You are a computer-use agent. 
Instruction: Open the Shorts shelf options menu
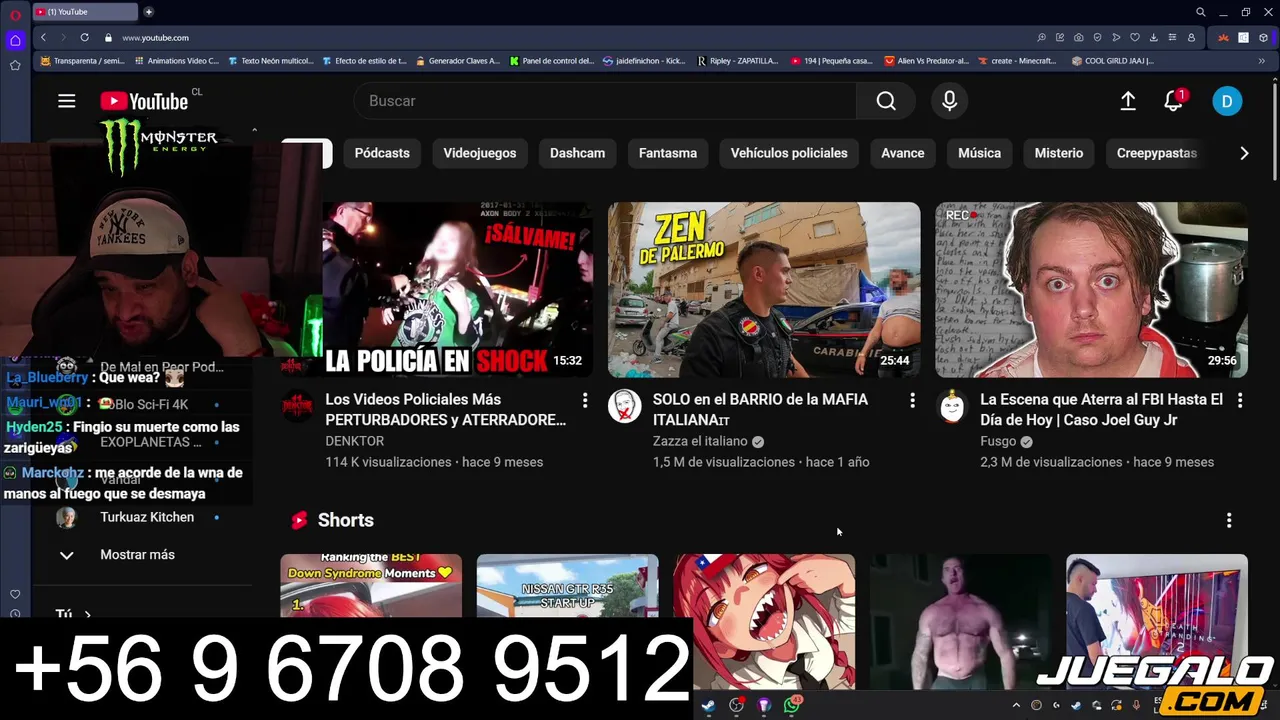[1229, 520]
